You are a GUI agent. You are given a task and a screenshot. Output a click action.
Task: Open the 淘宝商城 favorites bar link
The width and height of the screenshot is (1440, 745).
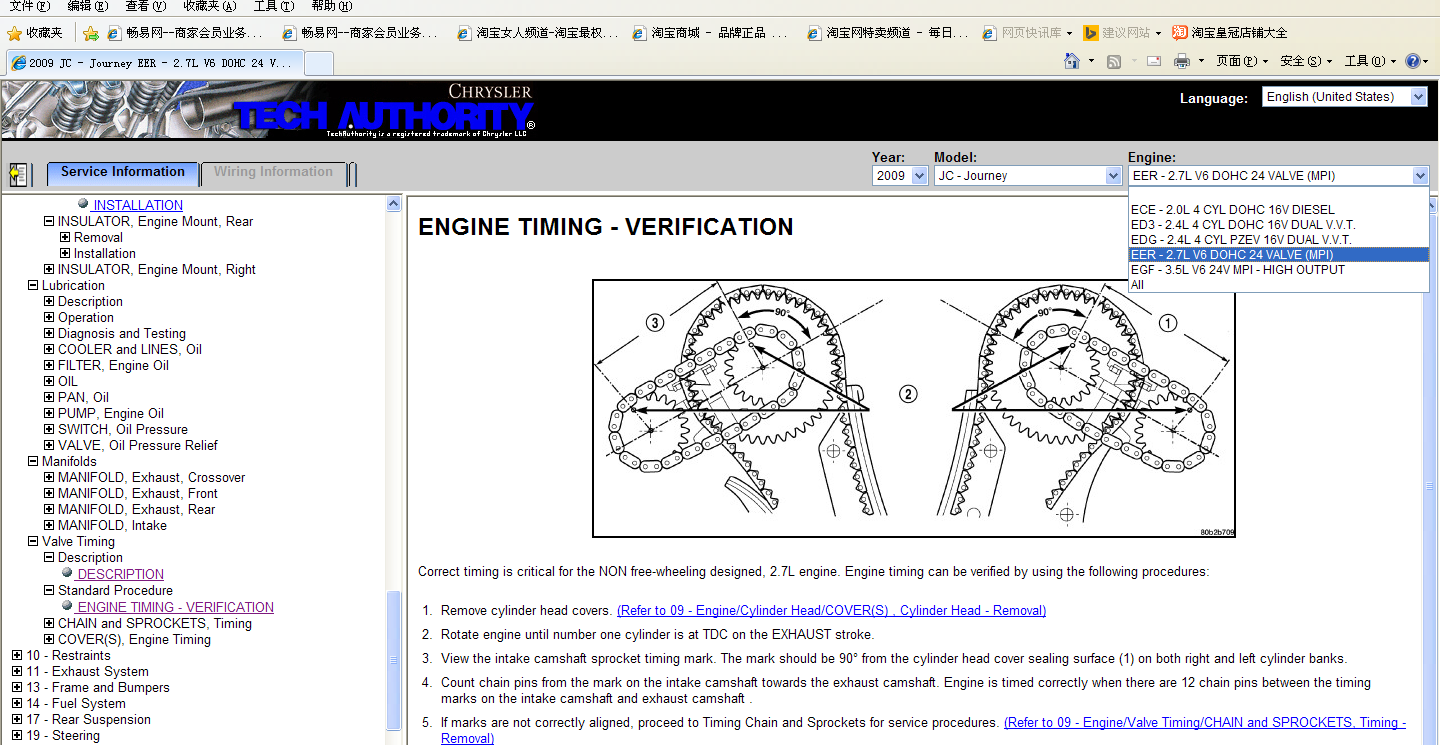point(710,33)
